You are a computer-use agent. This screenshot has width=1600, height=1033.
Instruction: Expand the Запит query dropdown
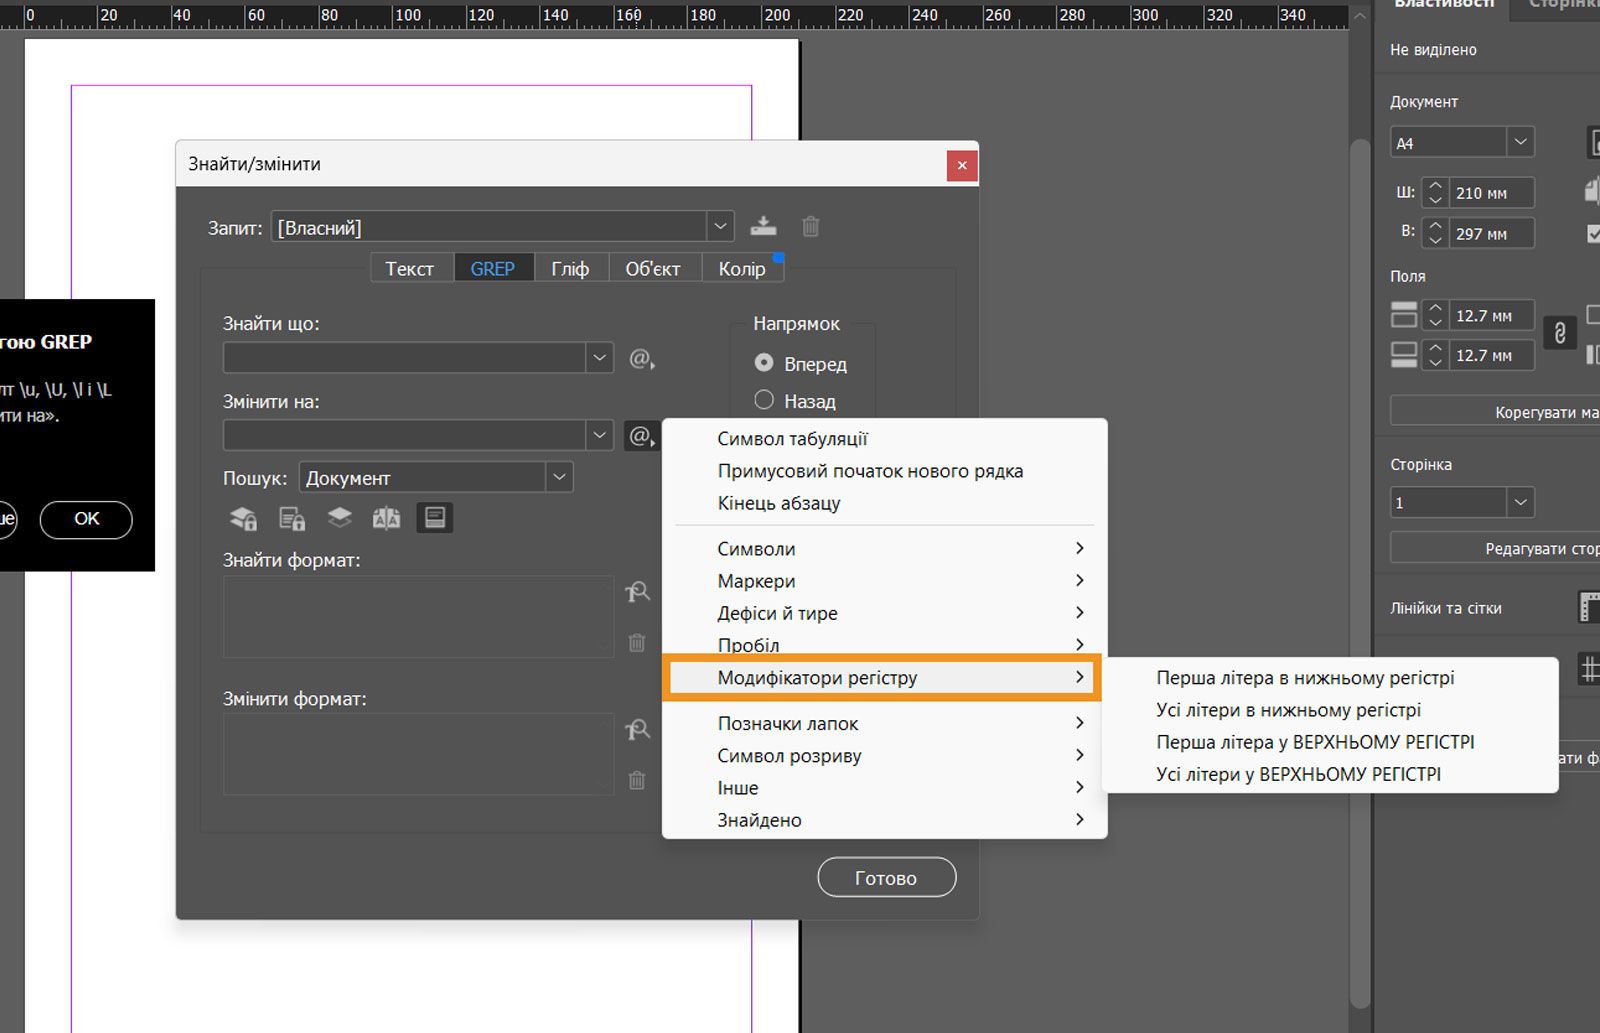(x=720, y=227)
